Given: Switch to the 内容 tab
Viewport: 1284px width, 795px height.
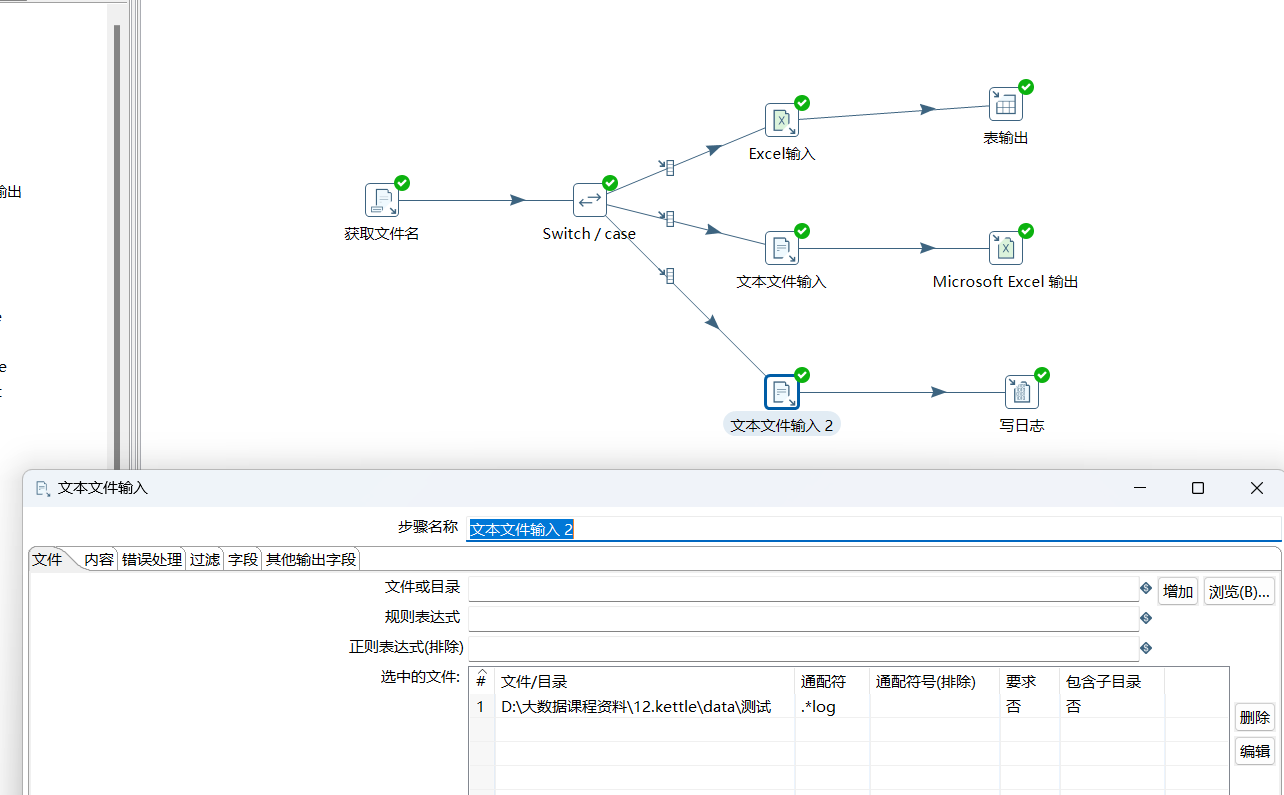Looking at the screenshot, I should point(99,560).
